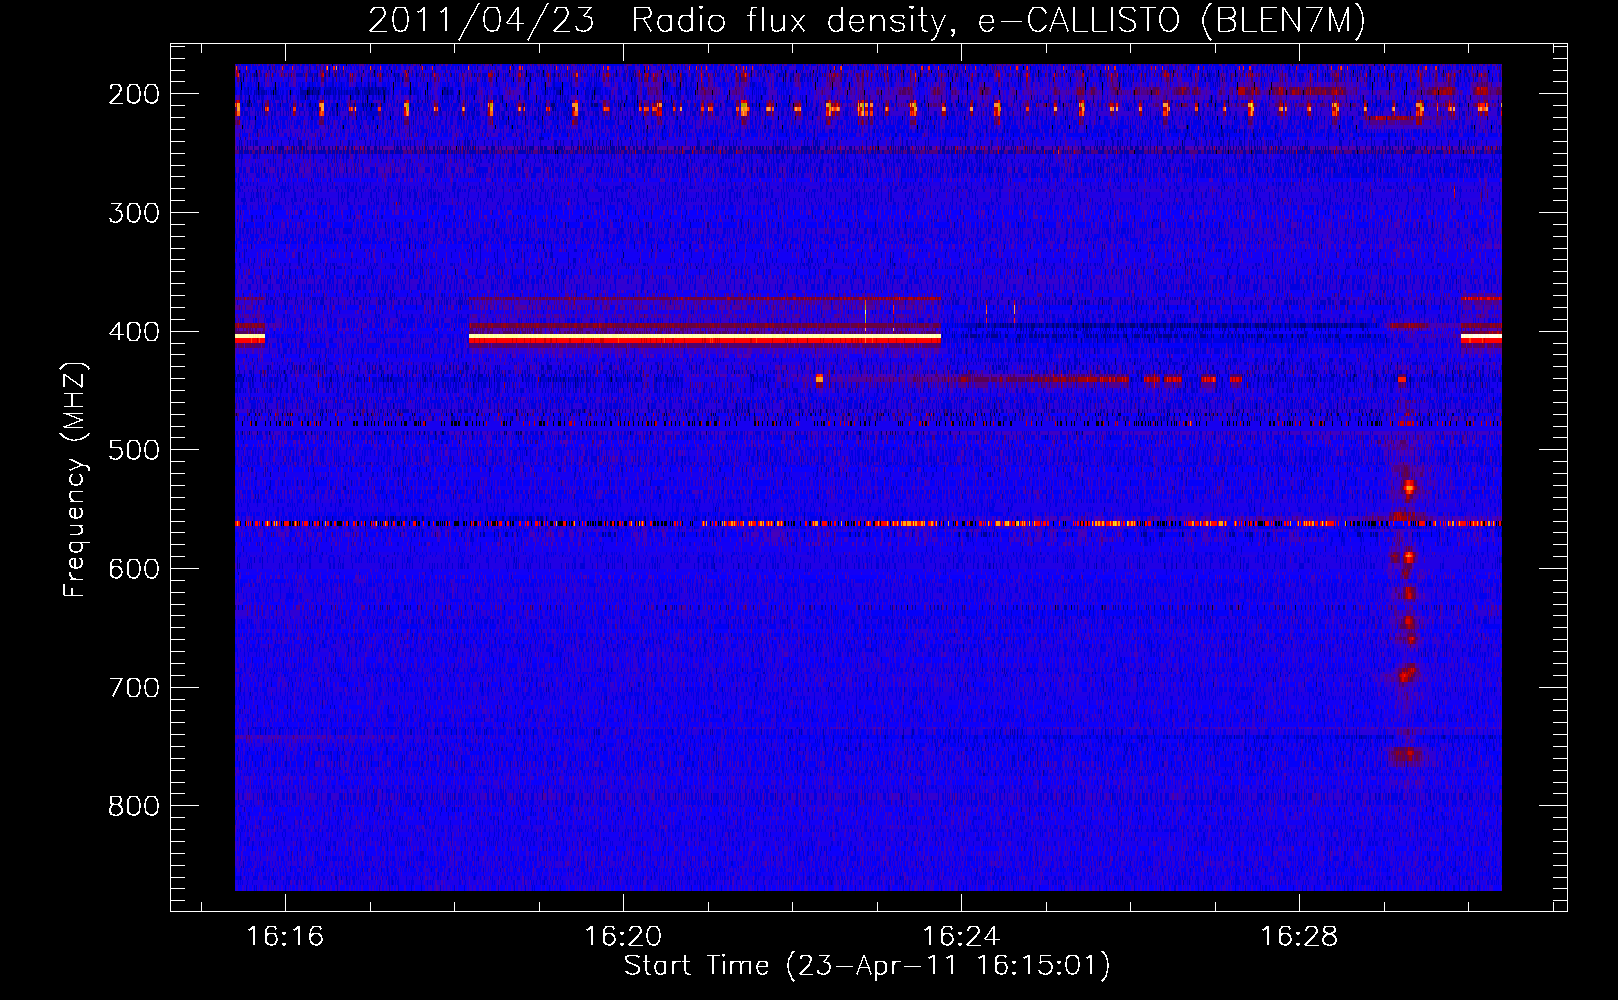Click the 600 frequency tick label

pyautogui.click(x=134, y=569)
